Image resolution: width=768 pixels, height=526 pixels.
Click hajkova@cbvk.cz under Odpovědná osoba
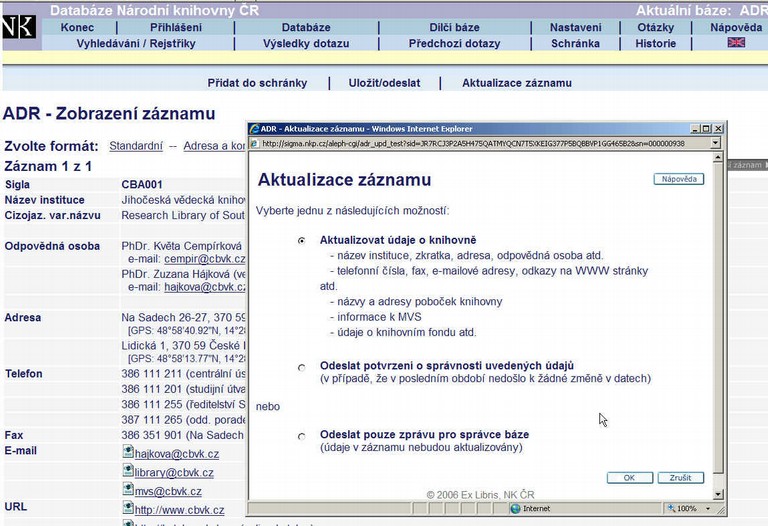coord(205,287)
